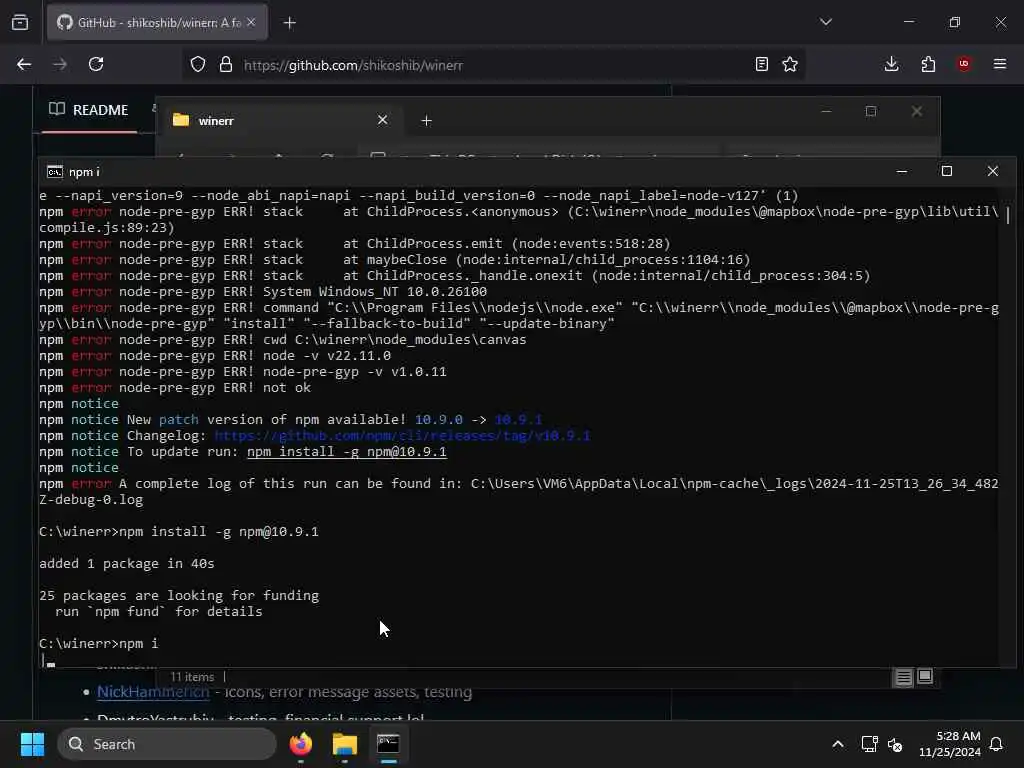Bookmark this page with star
The width and height of the screenshot is (1024, 768).
[790, 64]
